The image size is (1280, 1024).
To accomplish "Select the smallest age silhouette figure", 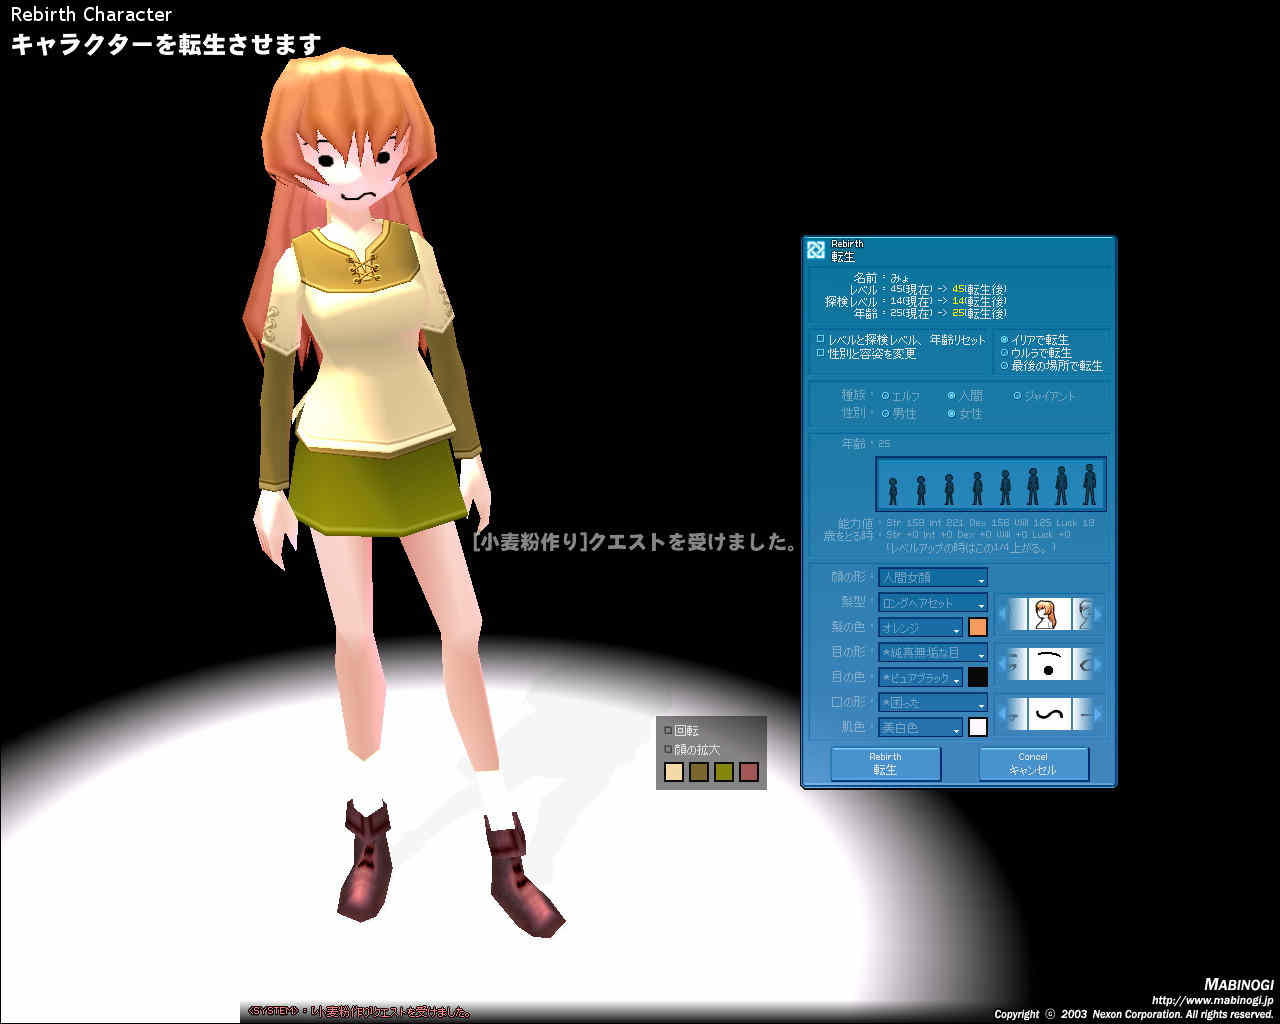I will click(x=893, y=491).
